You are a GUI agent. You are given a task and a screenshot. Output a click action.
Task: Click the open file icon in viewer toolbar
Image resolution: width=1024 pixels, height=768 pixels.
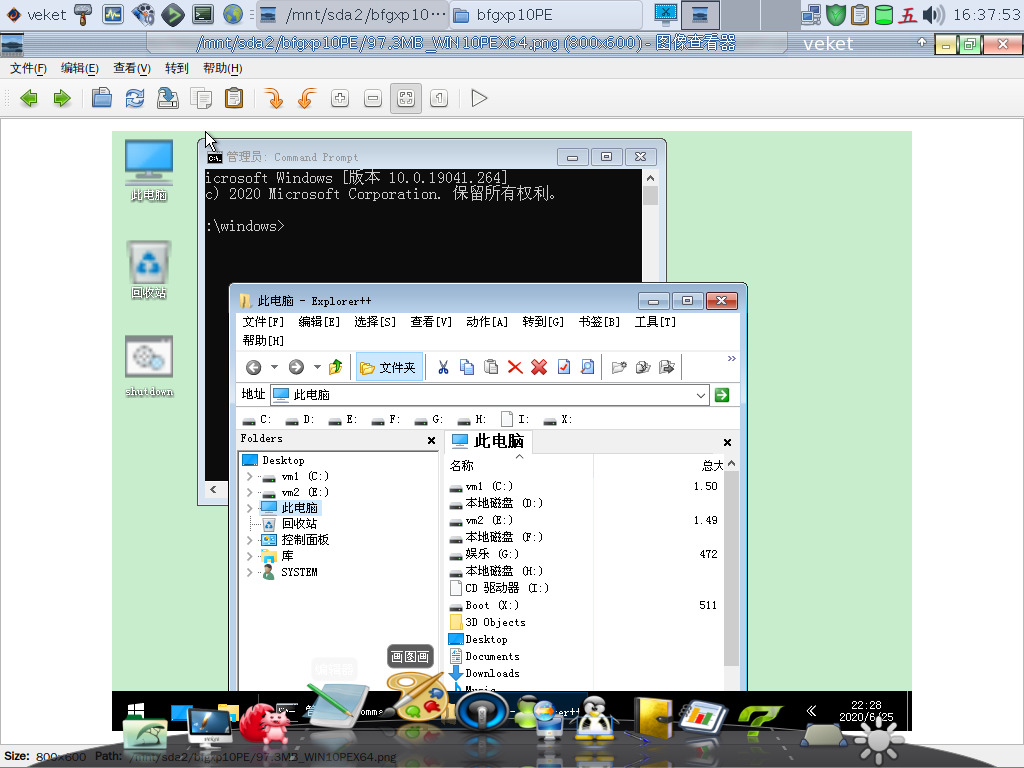pyautogui.click(x=102, y=99)
